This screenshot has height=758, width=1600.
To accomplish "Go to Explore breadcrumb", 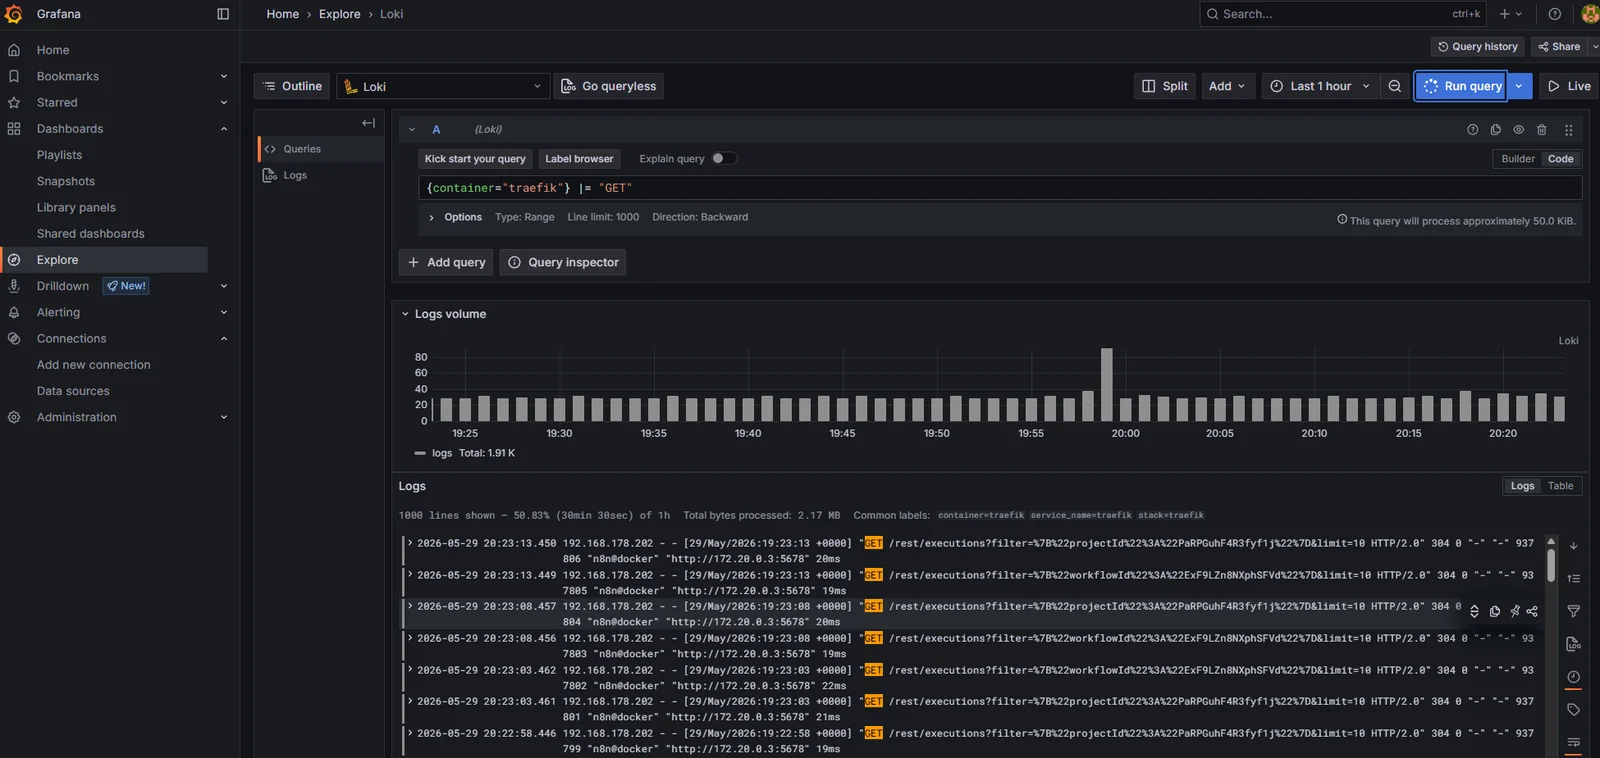I will (x=339, y=14).
